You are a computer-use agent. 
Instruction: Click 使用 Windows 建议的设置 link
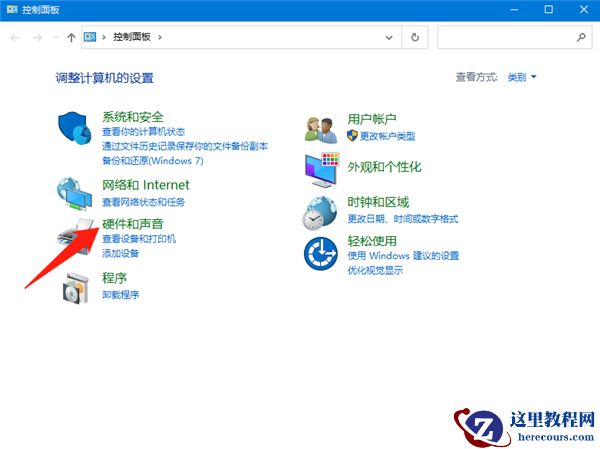click(x=403, y=255)
